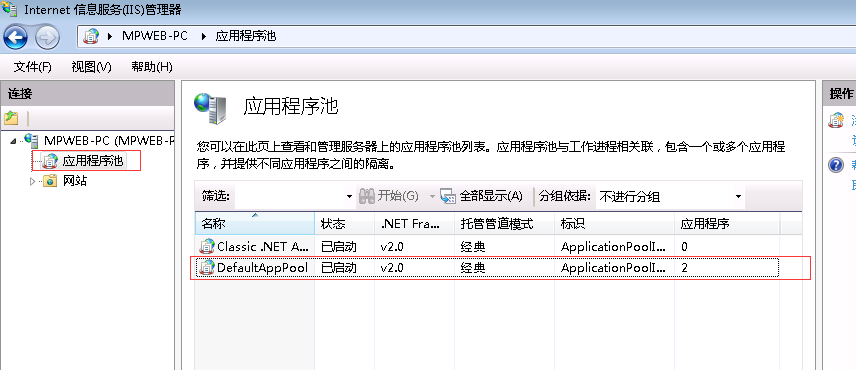The height and width of the screenshot is (370, 856).
Task: Select the MPWEB-PC server tree item
Action: [109, 140]
